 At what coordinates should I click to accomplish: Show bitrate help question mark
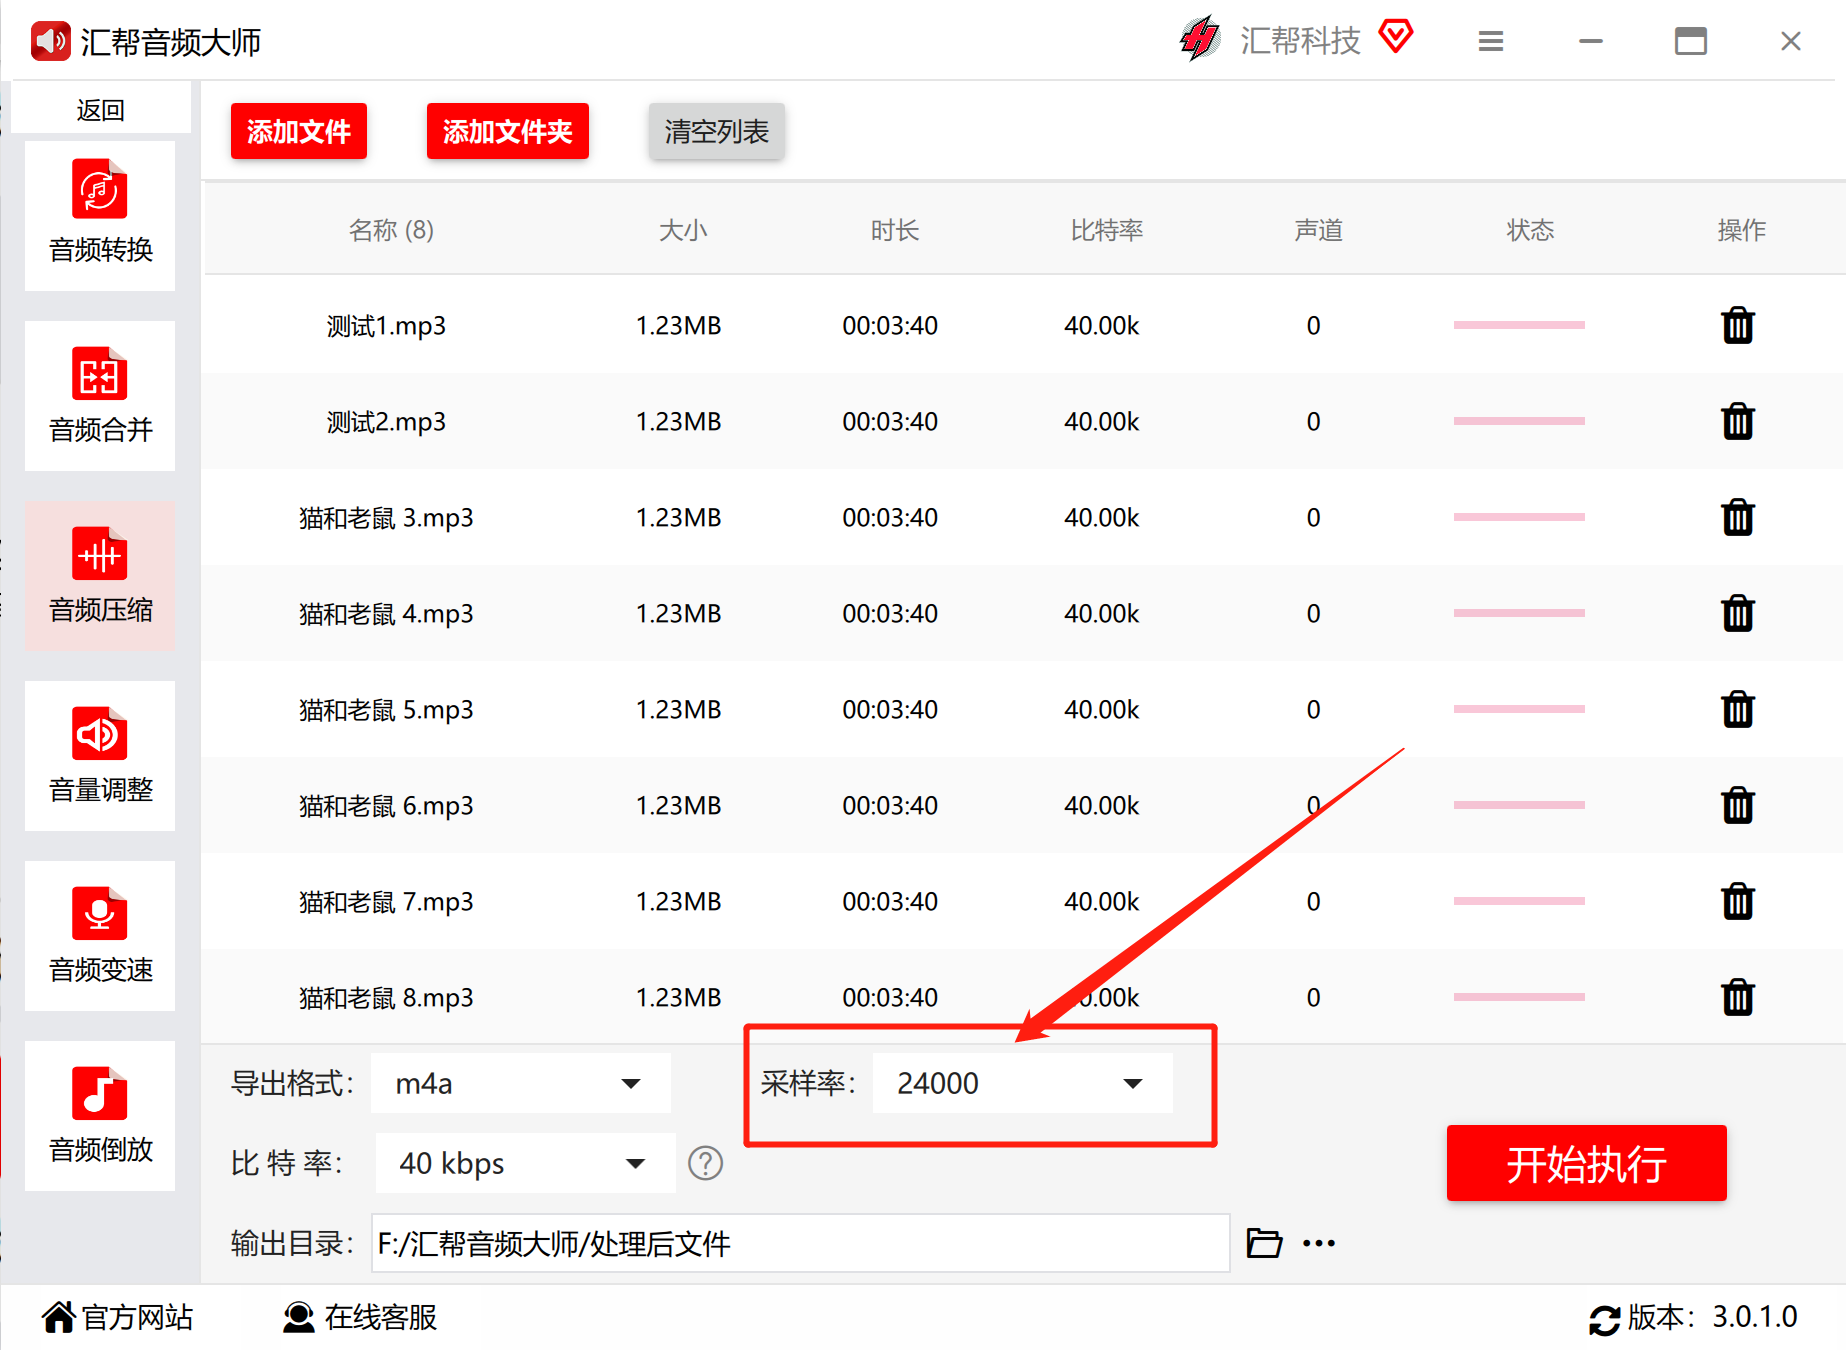click(x=705, y=1163)
